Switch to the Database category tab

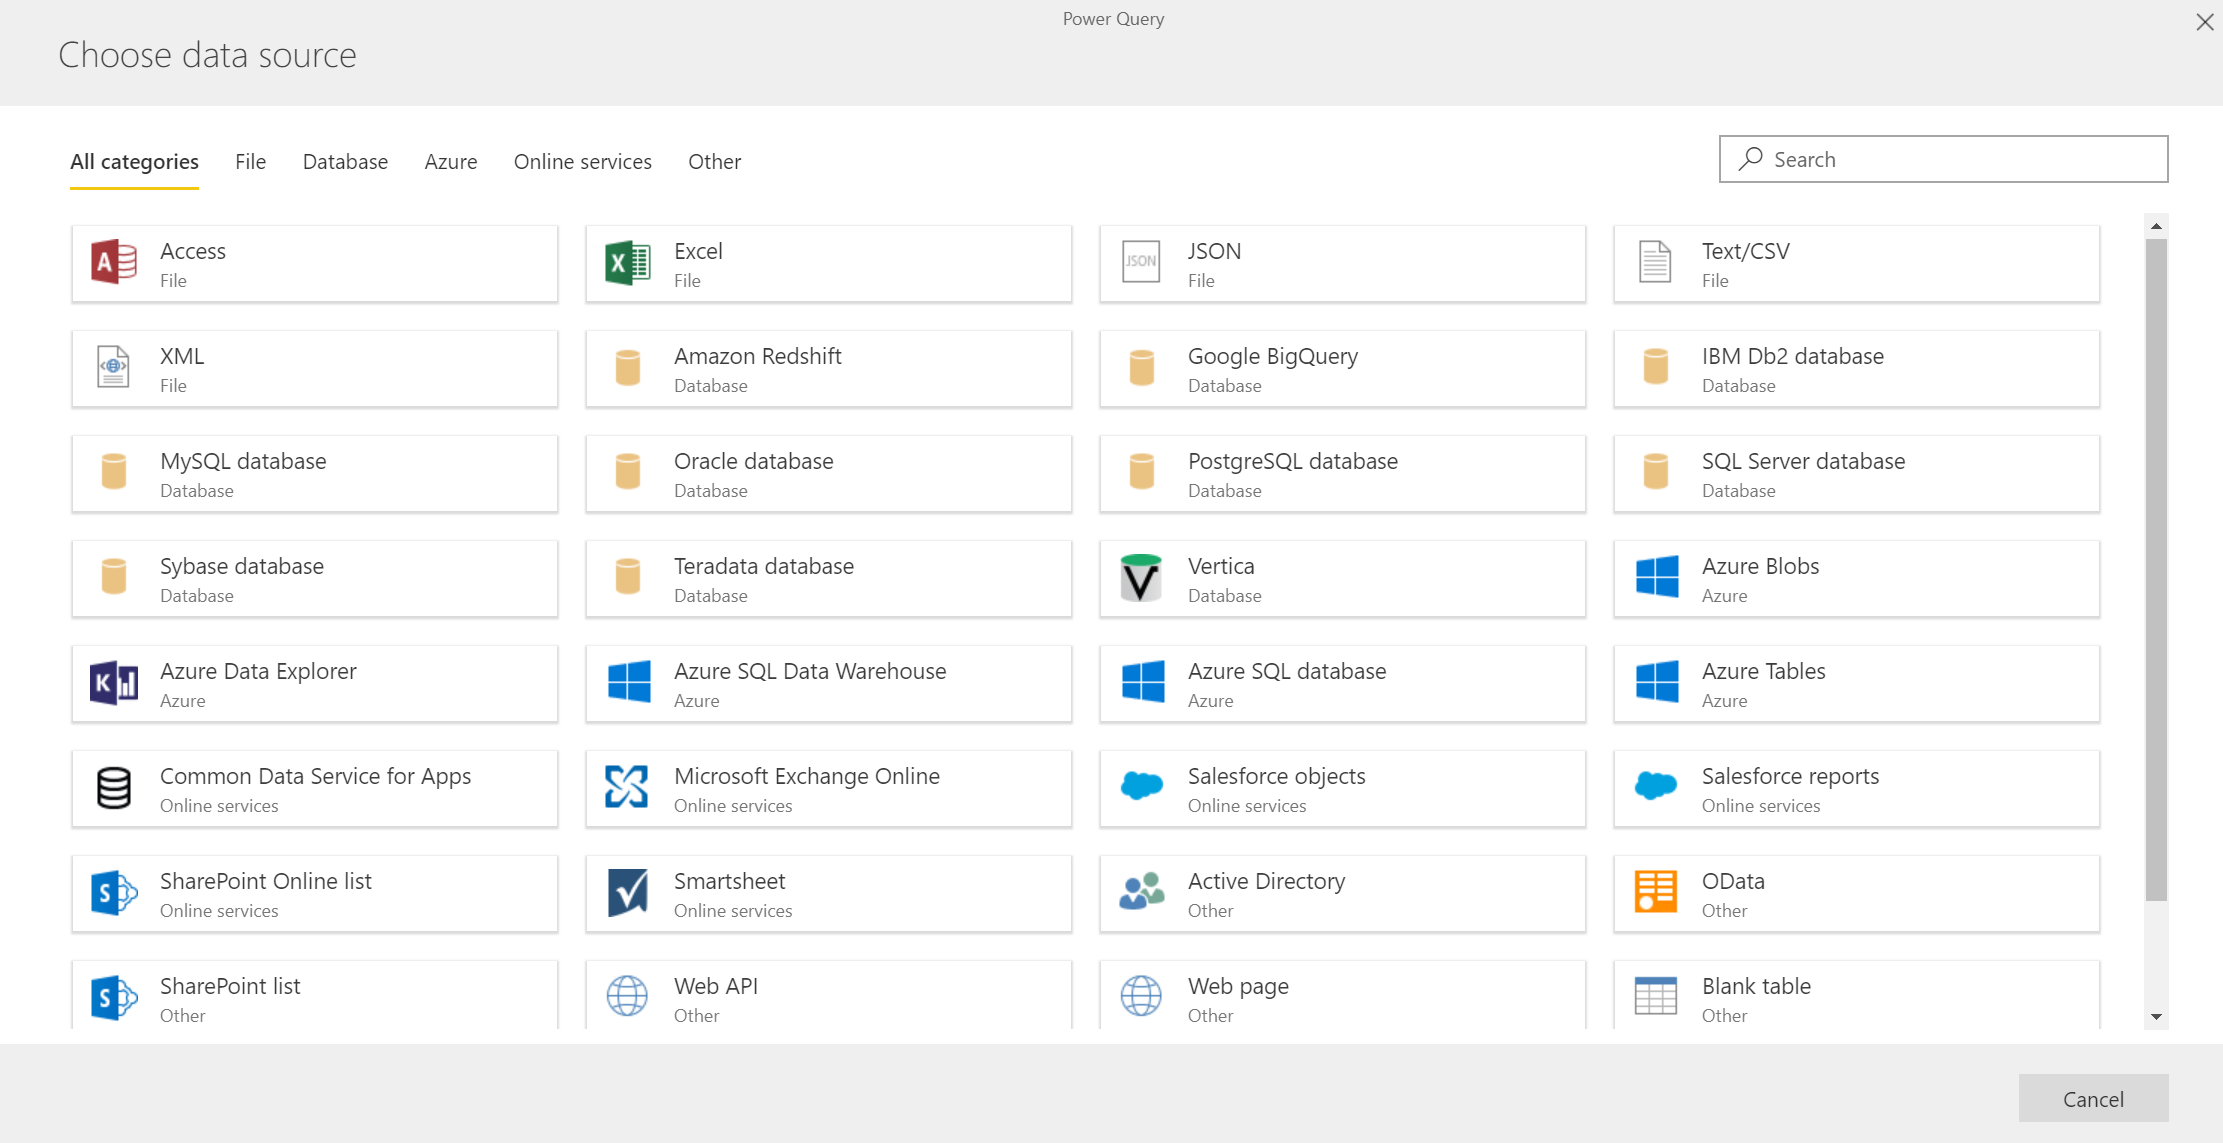coord(344,161)
